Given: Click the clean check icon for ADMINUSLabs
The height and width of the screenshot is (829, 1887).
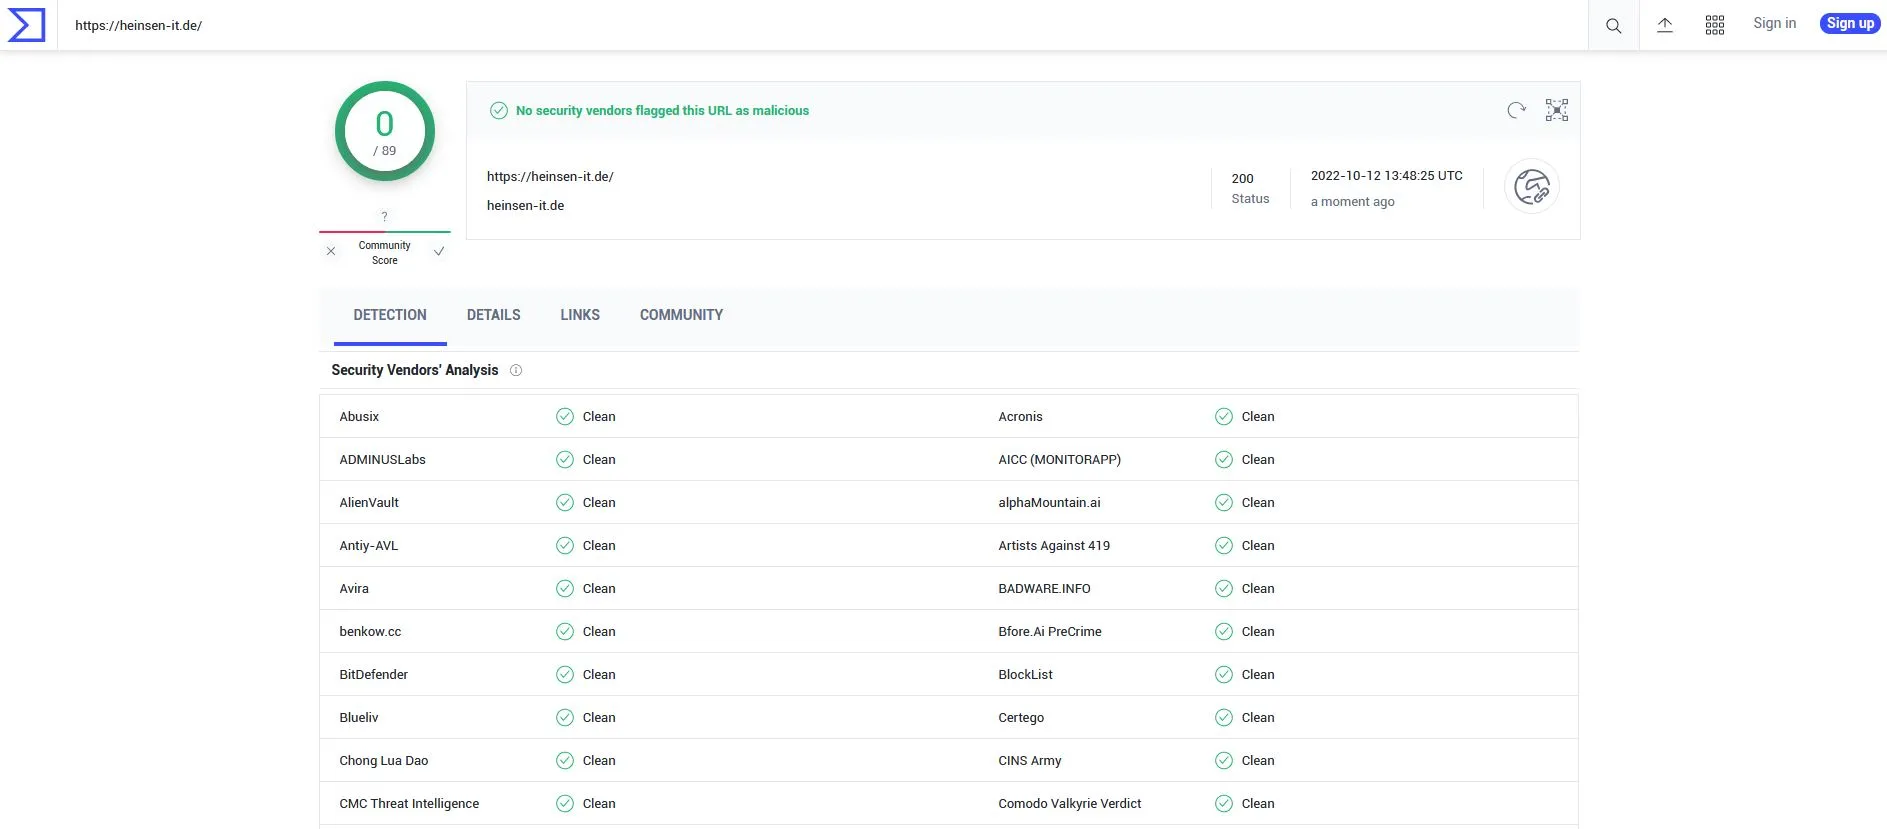Looking at the screenshot, I should pos(565,460).
